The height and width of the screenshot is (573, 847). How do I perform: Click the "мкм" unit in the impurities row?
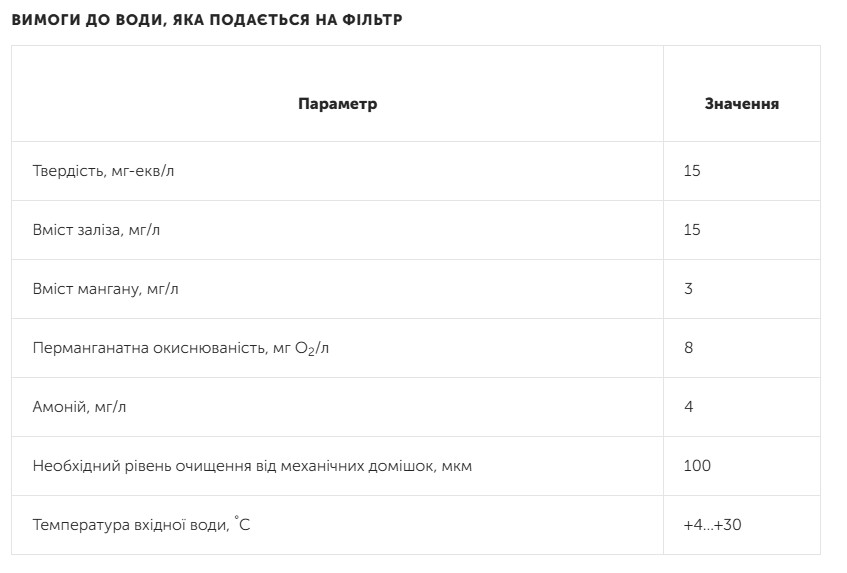point(455,466)
